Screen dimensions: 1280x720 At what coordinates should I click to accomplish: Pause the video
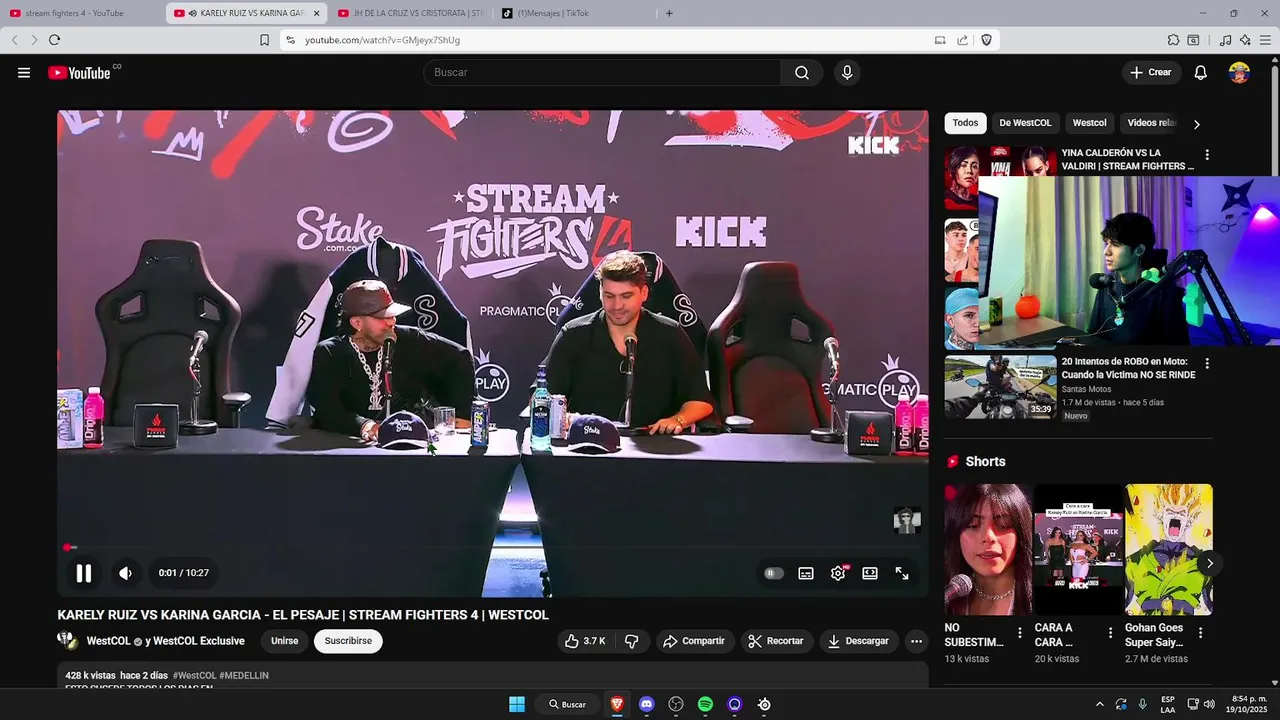pyautogui.click(x=84, y=573)
